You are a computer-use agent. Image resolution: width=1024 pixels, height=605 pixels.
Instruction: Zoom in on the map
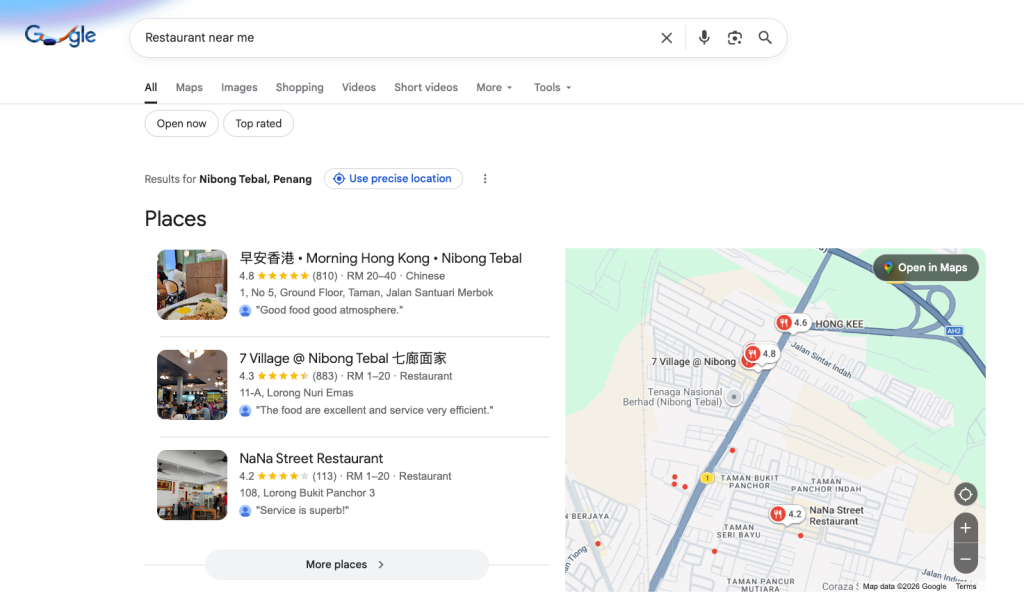point(965,528)
